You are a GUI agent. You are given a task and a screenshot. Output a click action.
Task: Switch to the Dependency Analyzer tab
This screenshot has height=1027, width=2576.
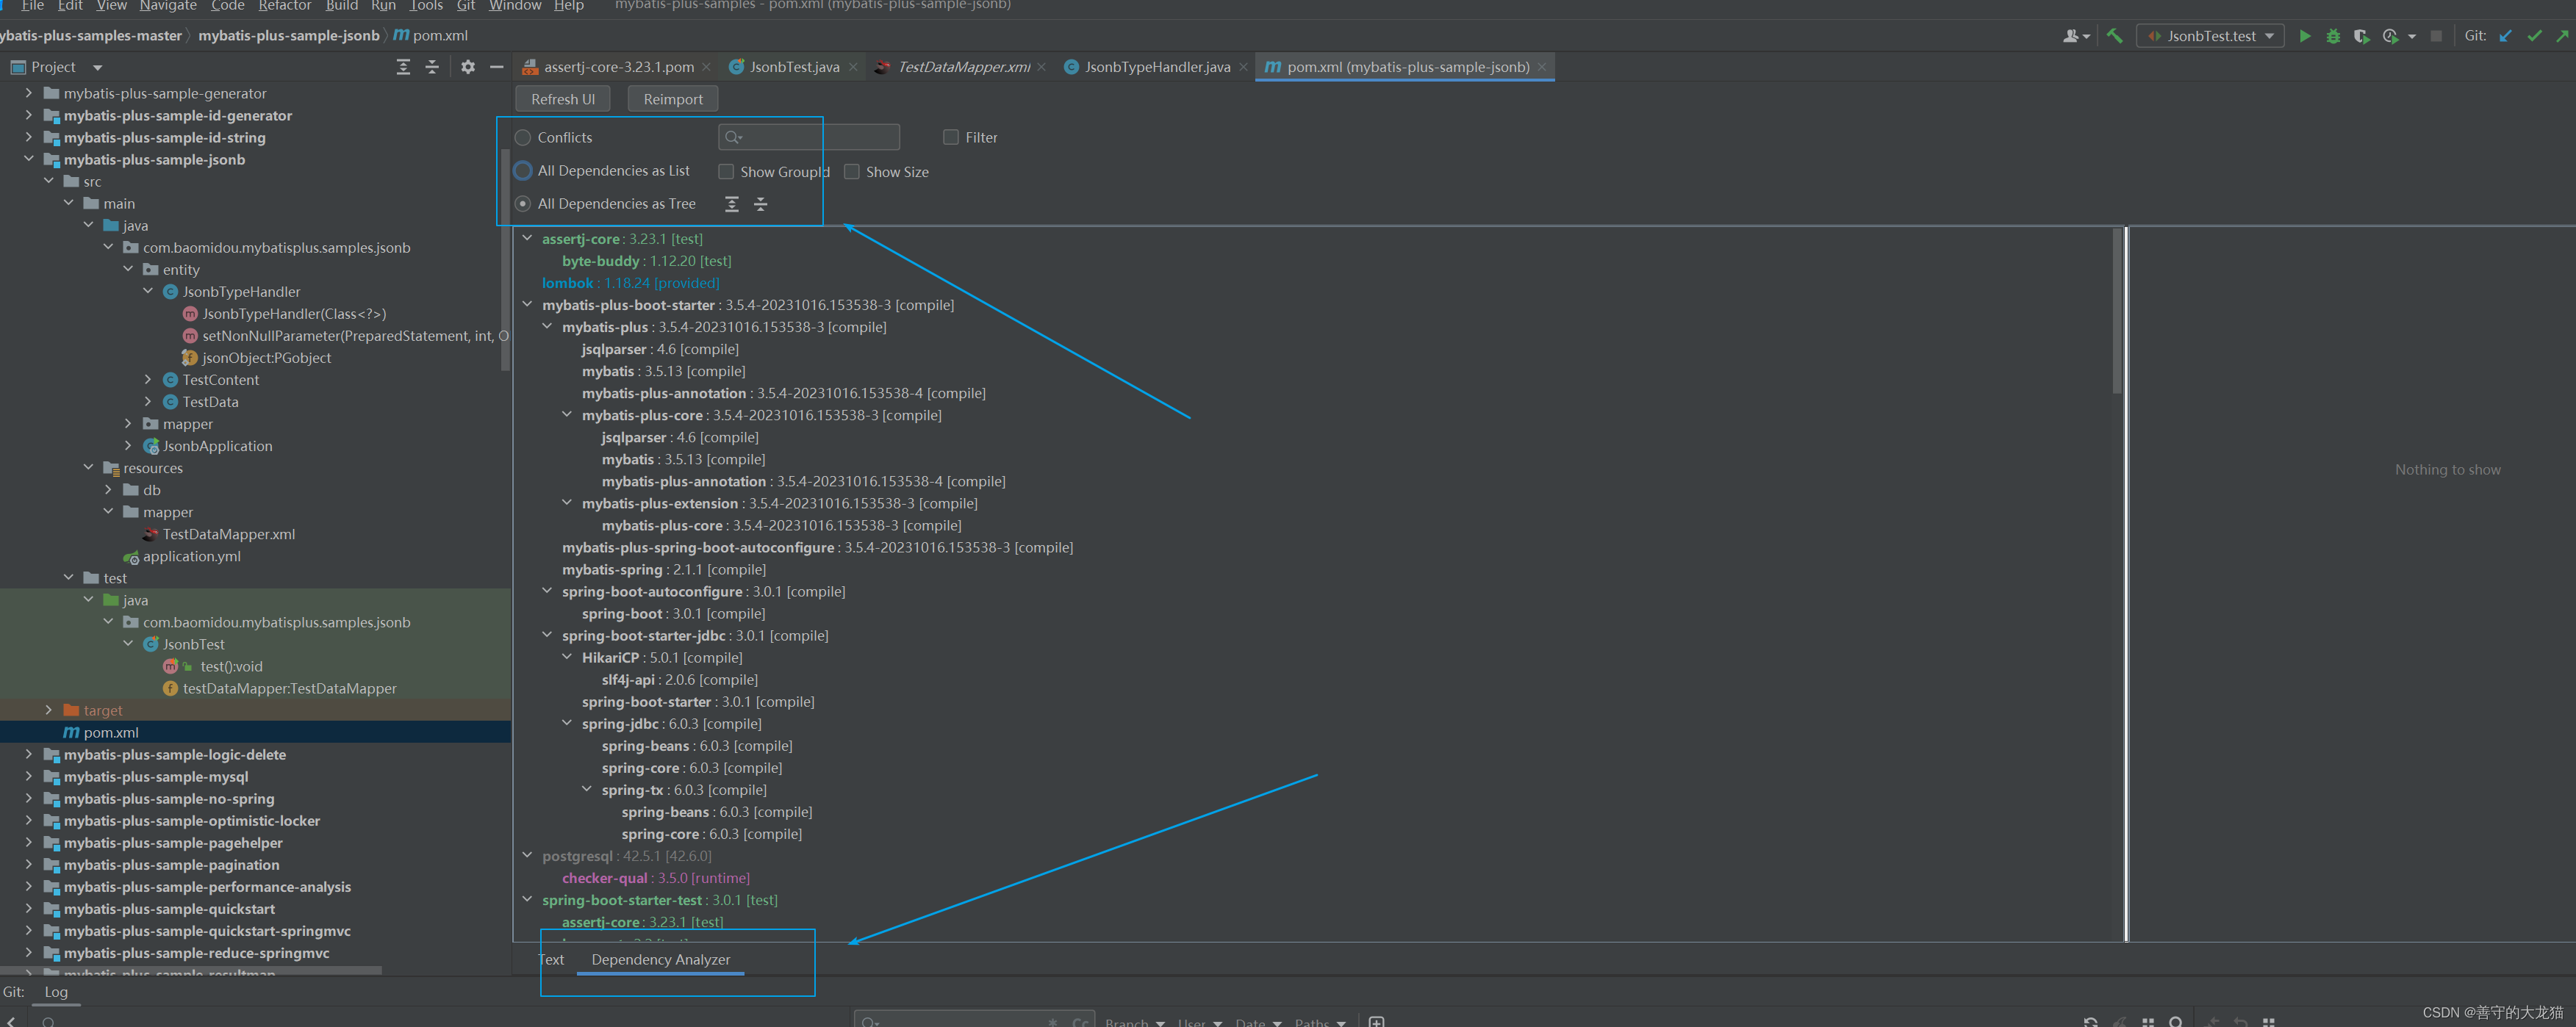point(661,960)
